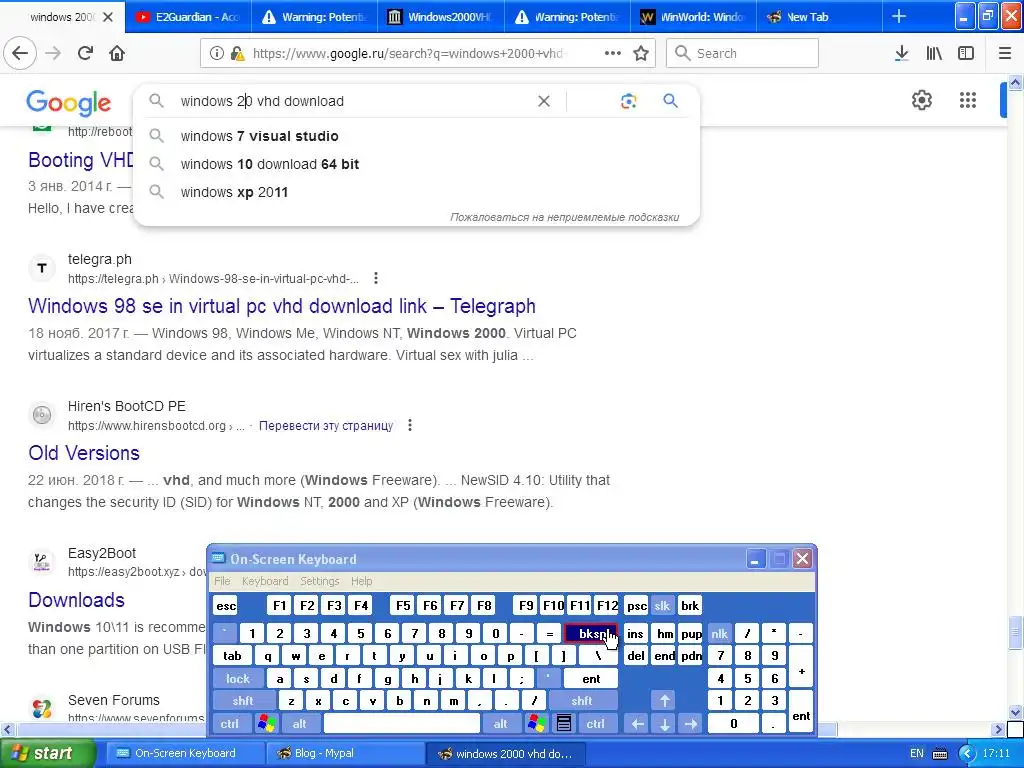Toggle the right shft key on On-Screen Keyboard
This screenshot has height=768, width=1024.
click(582, 701)
